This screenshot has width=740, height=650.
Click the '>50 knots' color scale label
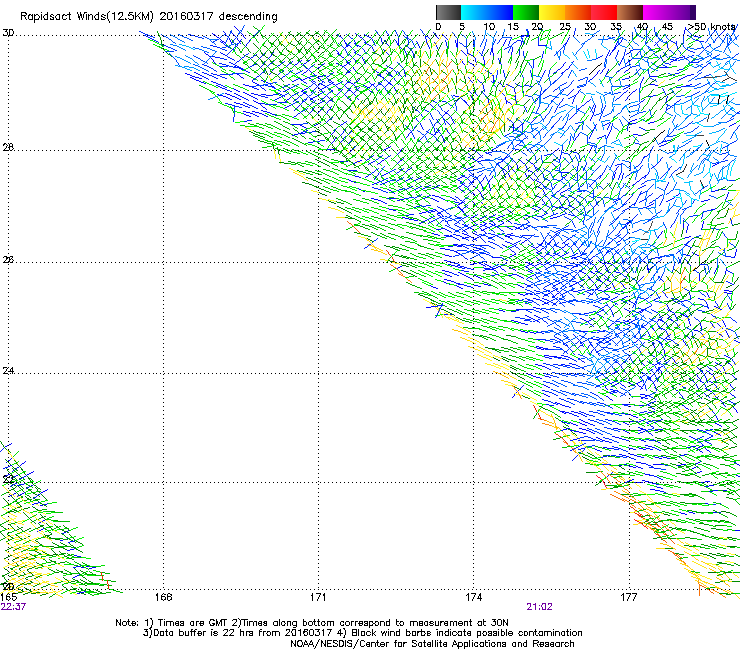pyautogui.click(x=711, y=27)
